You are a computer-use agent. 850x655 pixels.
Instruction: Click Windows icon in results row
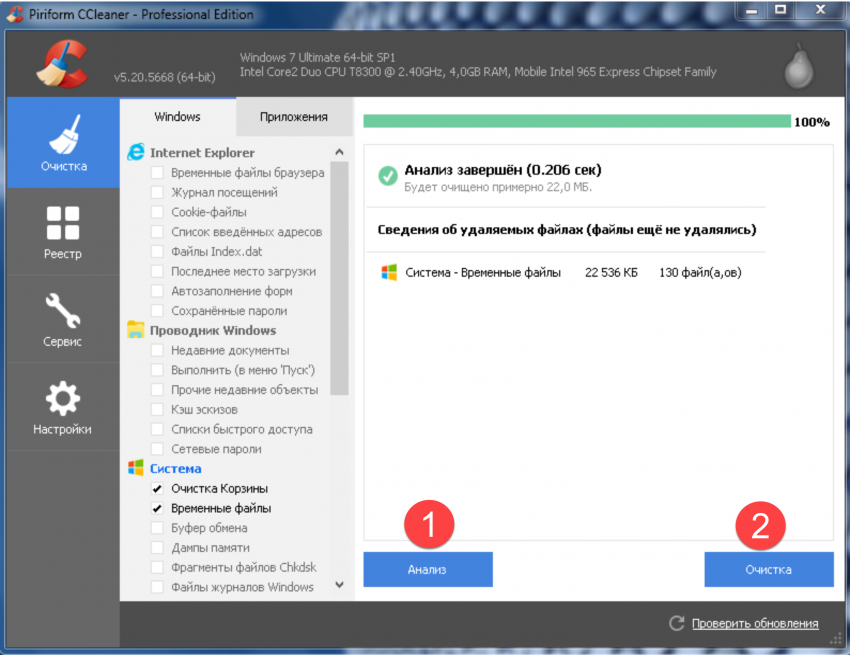coord(389,272)
